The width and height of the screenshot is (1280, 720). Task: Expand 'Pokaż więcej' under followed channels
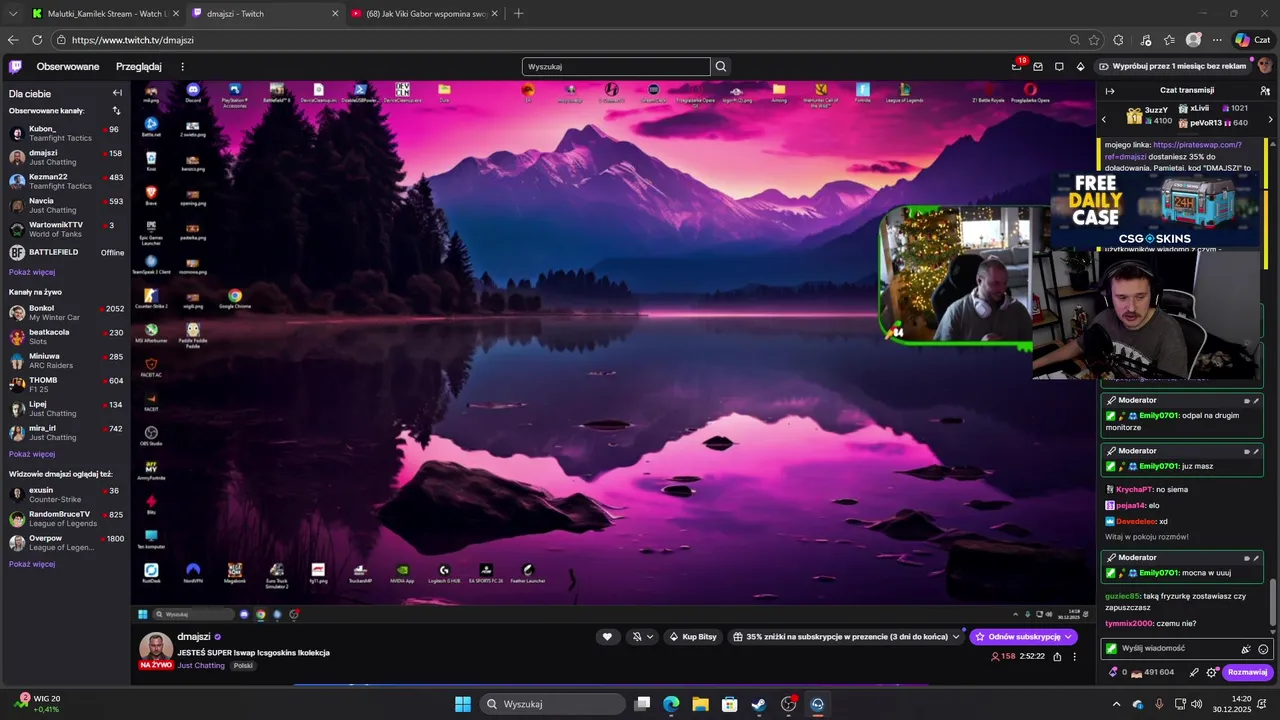point(32,272)
